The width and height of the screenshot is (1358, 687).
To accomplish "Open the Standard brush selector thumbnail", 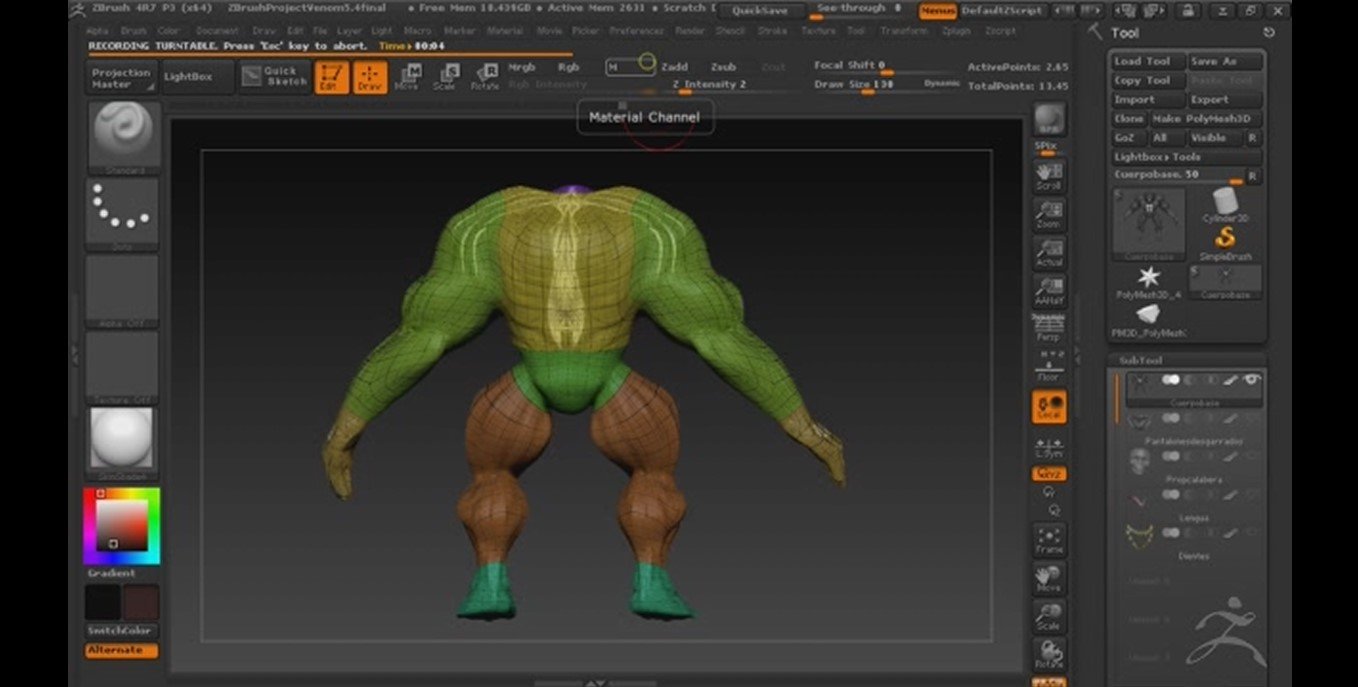I will [124, 137].
